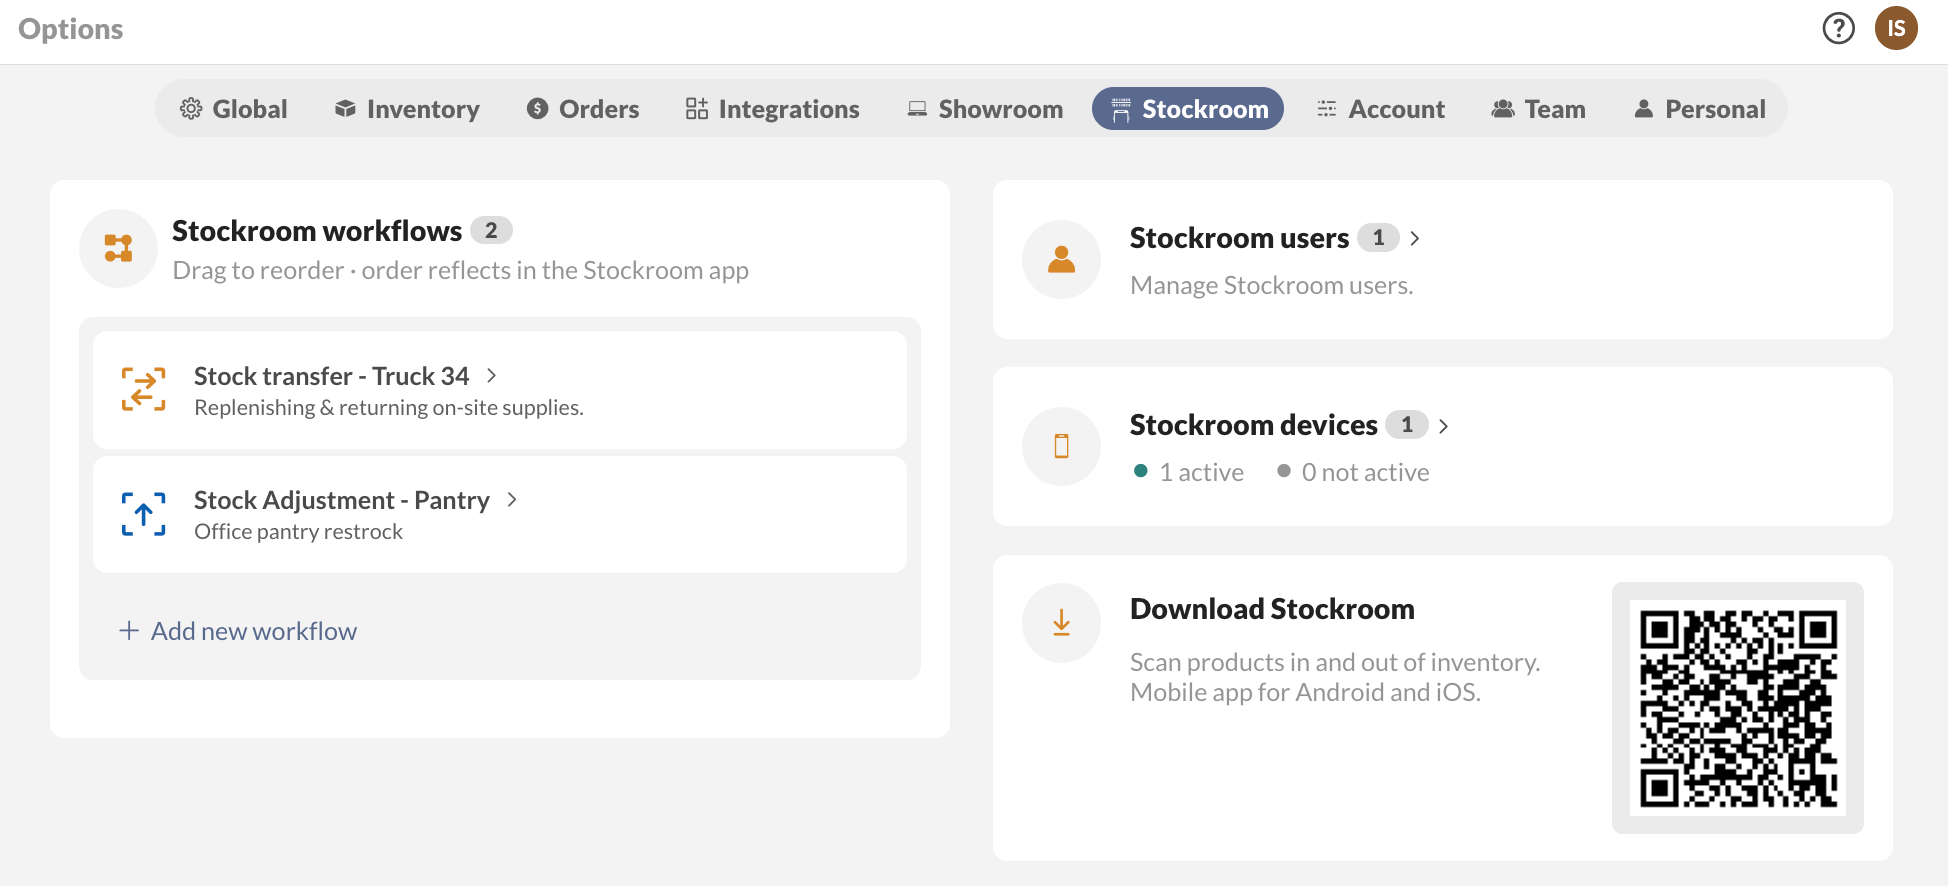Image resolution: width=1948 pixels, height=886 pixels.
Task: Click the stock adjustment upload arrow icon
Action: tap(143, 514)
